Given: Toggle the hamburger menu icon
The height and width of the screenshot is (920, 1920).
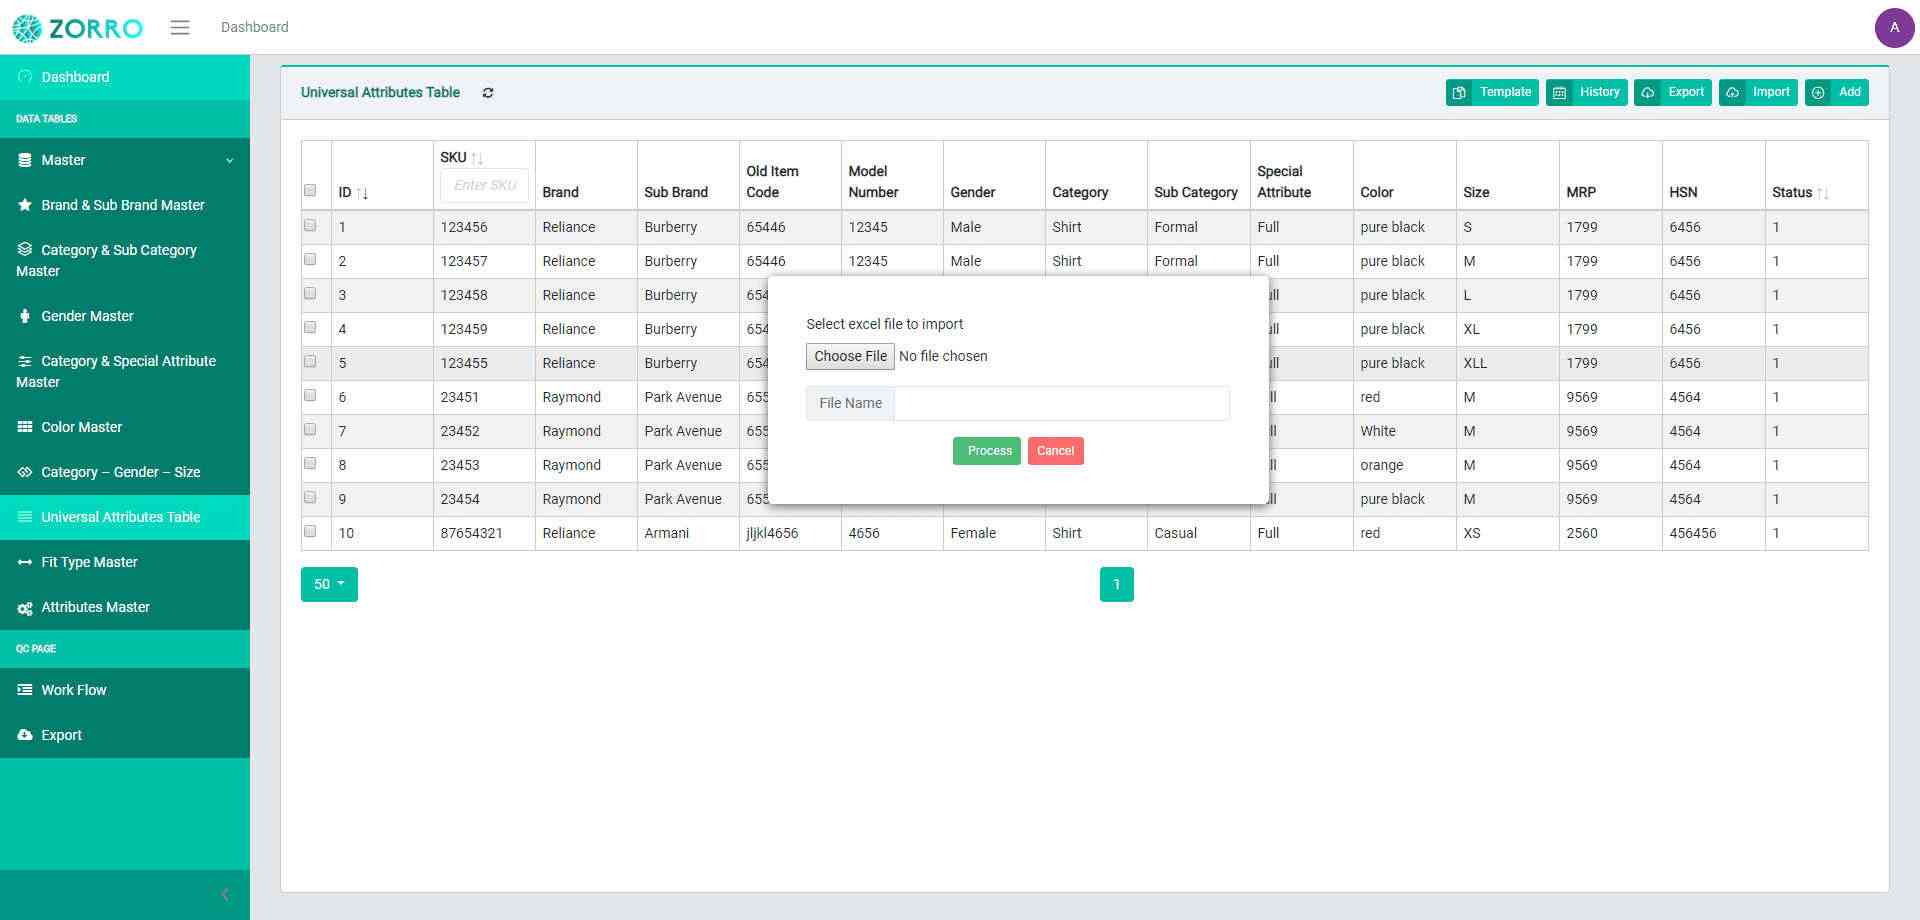Looking at the screenshot, I should (x=180, y=28).
